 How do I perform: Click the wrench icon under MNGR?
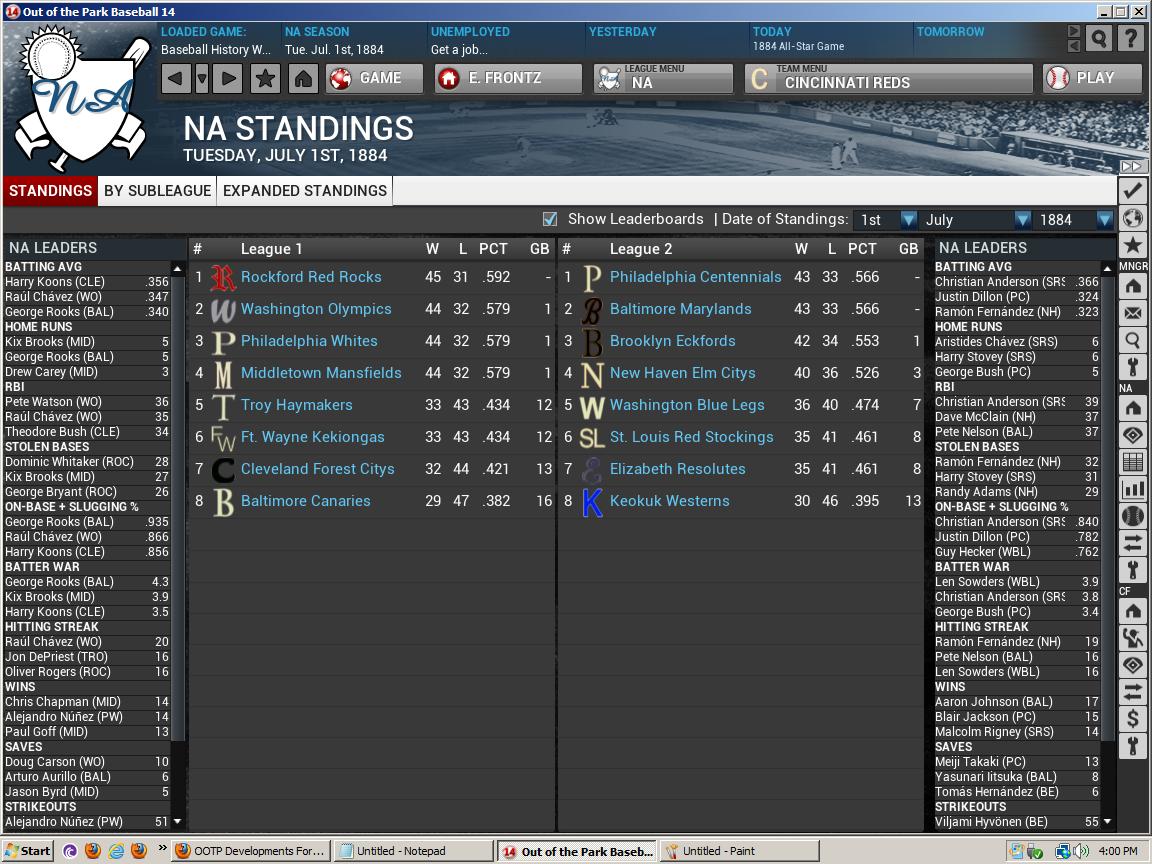click(x=1133, y=364)
